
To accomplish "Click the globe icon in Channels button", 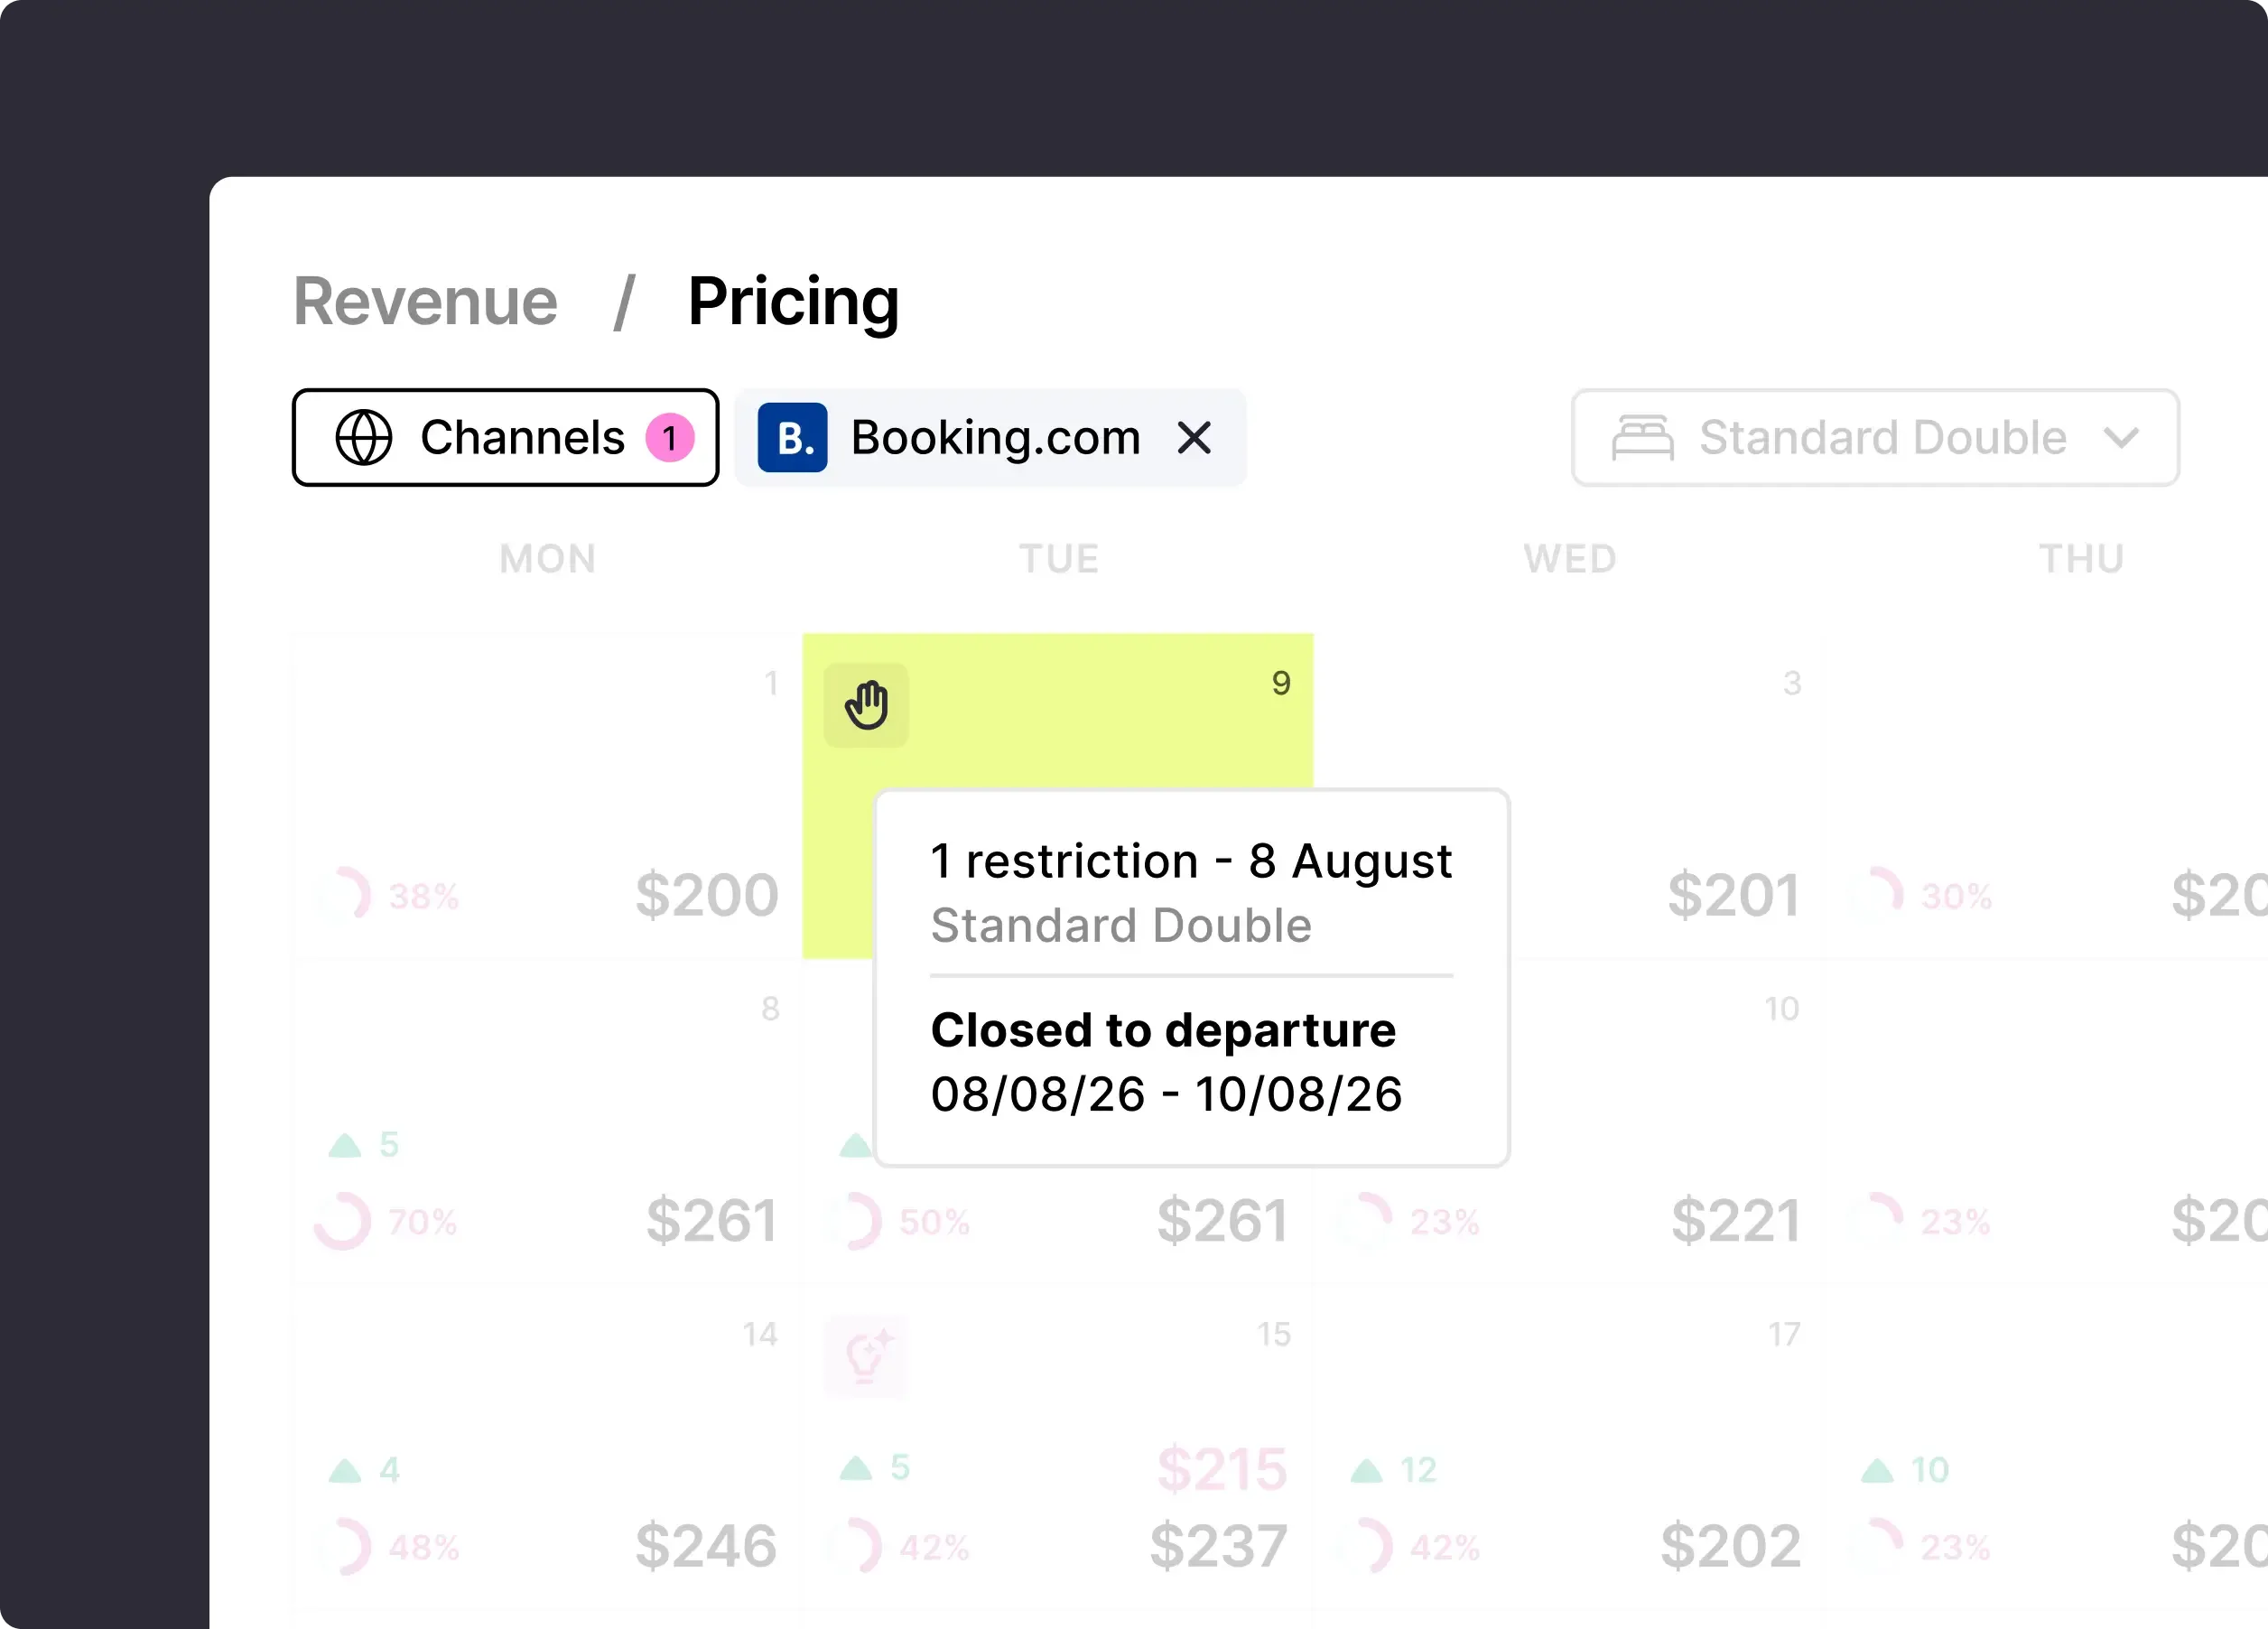I will (363, 438).
